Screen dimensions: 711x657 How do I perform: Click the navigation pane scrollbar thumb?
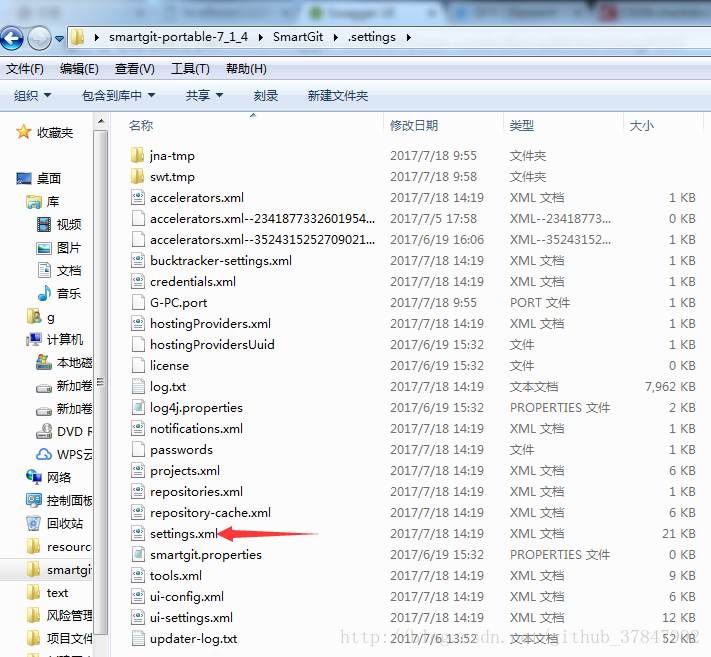(x=101, y=381)
